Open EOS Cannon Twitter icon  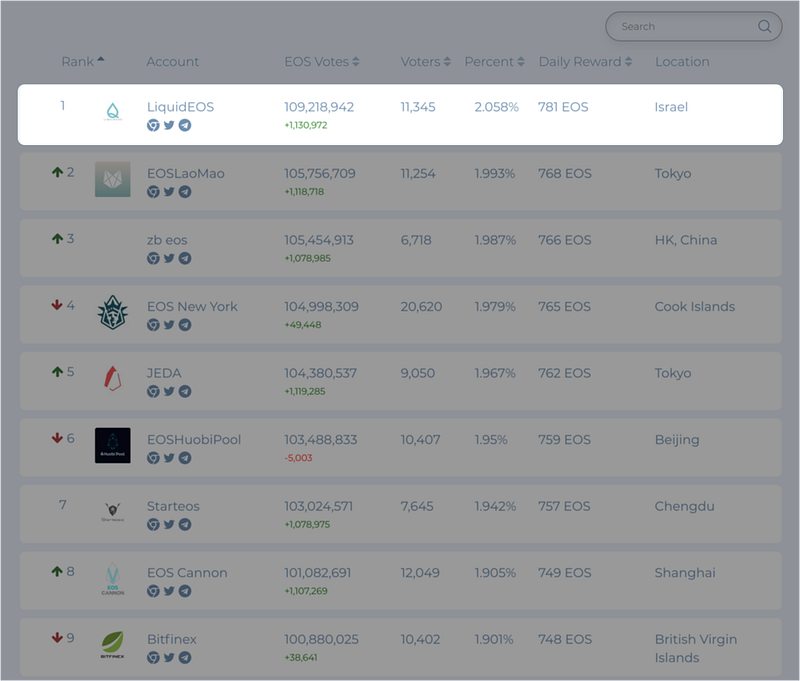click(169, 591)
